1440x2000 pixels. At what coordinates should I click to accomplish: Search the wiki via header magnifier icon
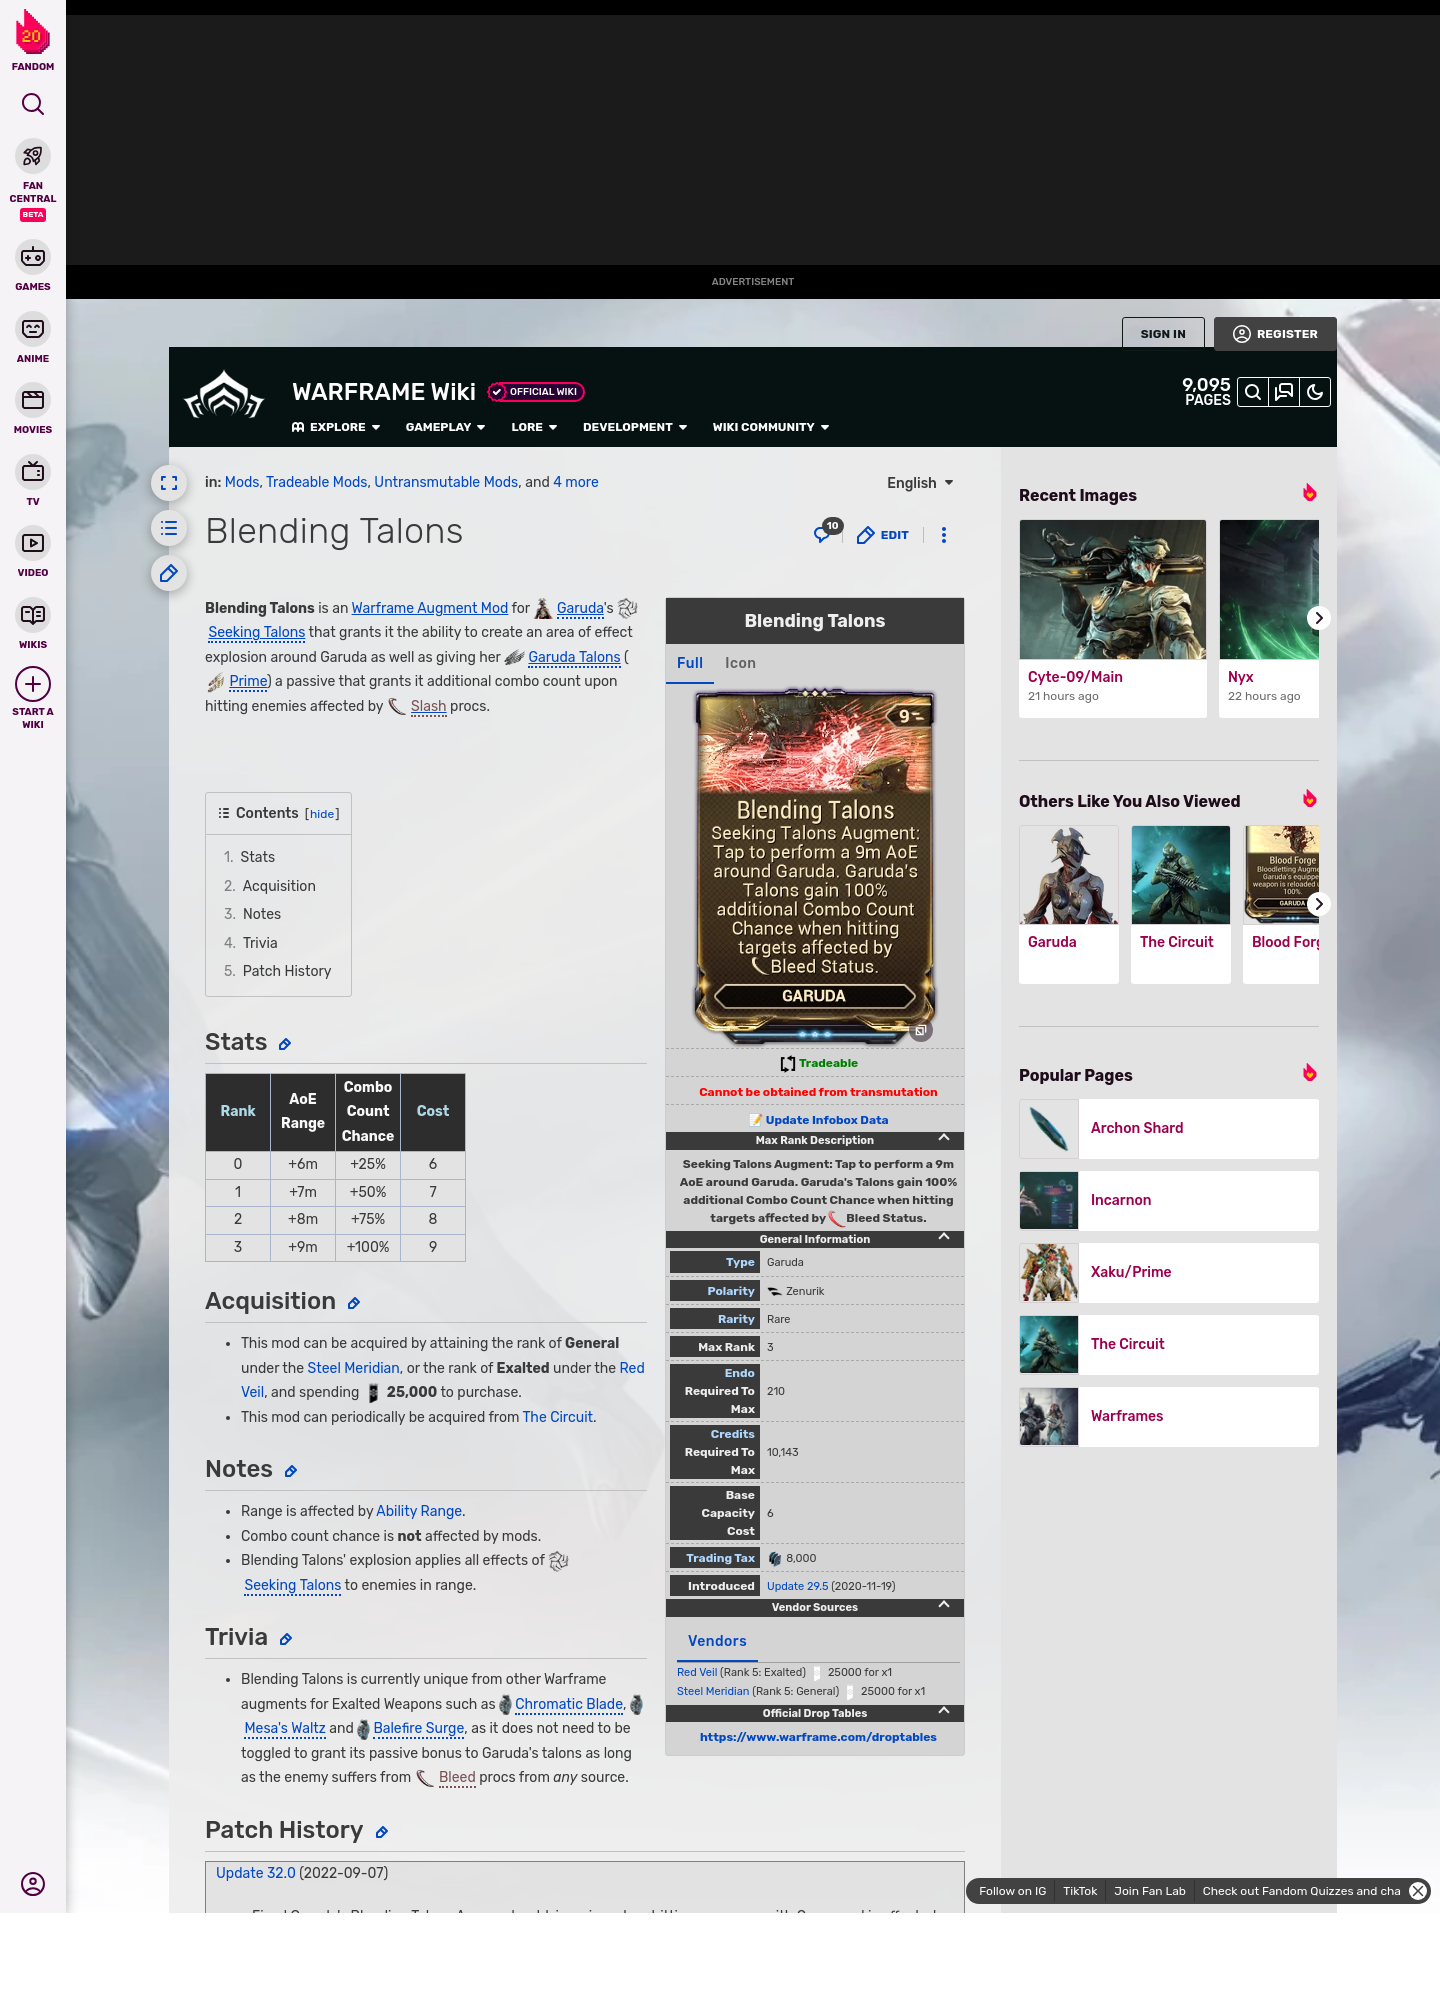1252,392
